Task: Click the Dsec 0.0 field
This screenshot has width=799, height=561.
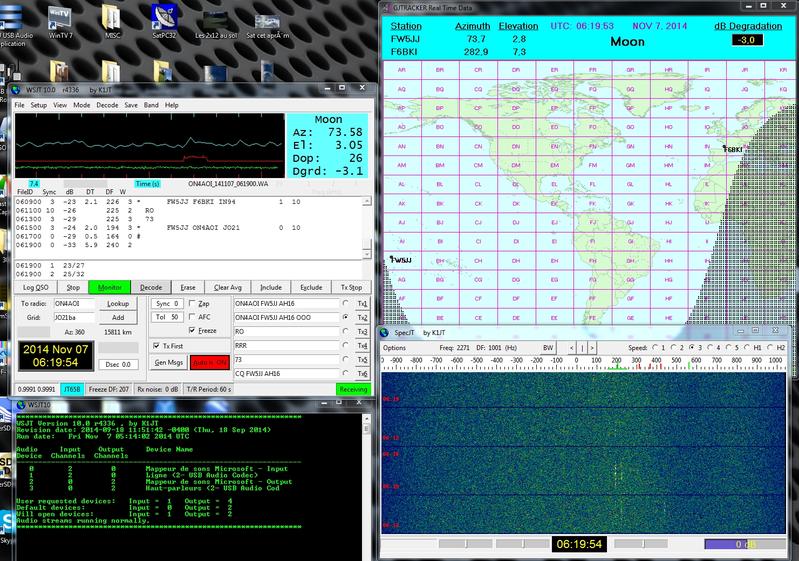Action: tap(118, 364)
